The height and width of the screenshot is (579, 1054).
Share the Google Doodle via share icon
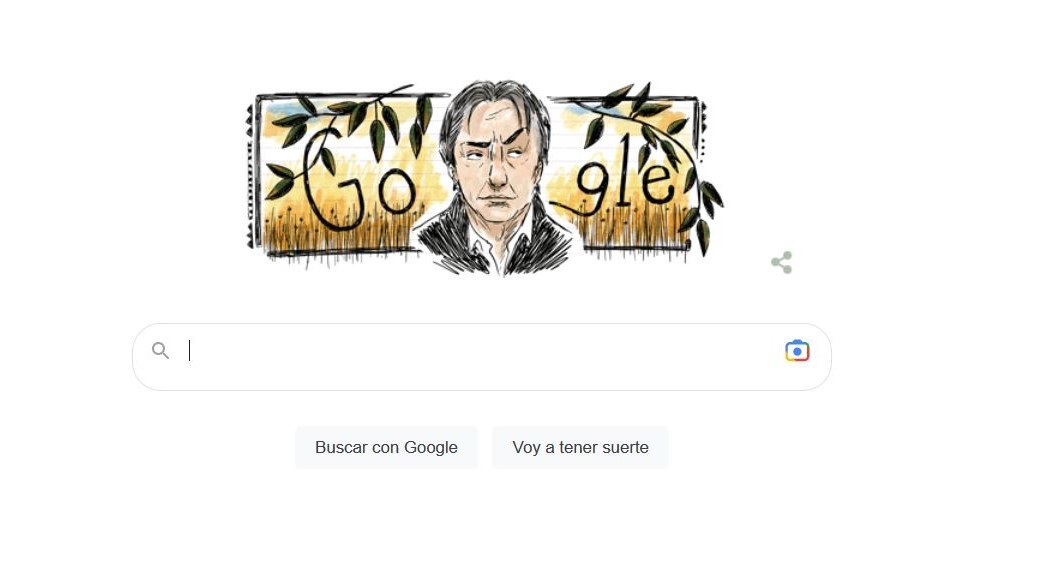coord(781,262)
